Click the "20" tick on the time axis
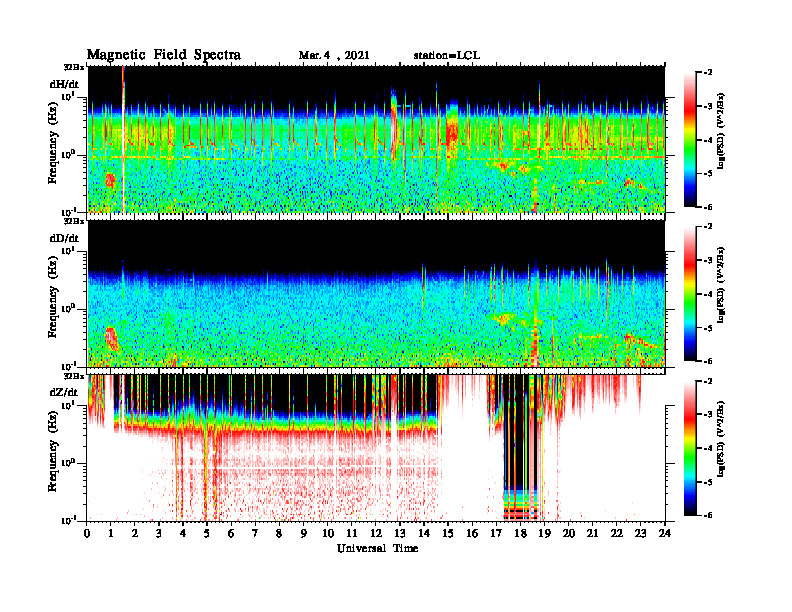This screenshot has height=612, width=792. pyautogui.click(x=569, y=534)
